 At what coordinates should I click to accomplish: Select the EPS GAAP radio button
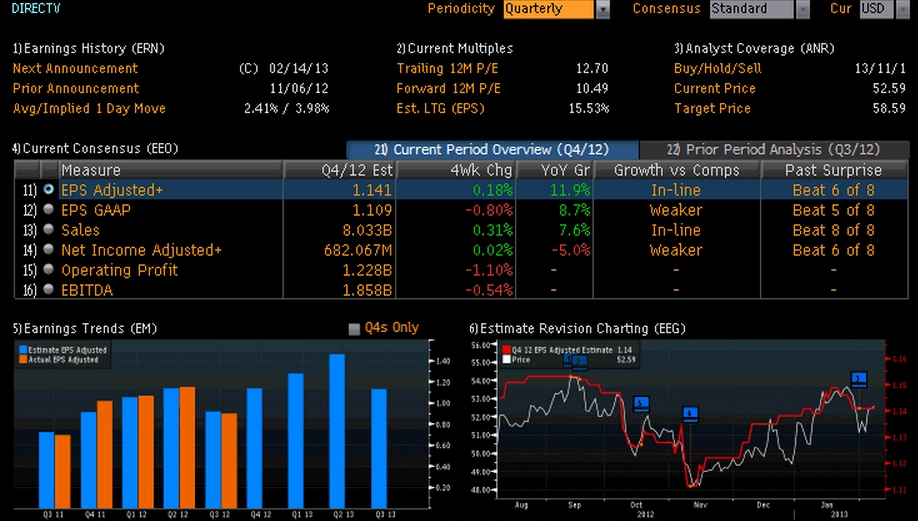tap(49, 209)
